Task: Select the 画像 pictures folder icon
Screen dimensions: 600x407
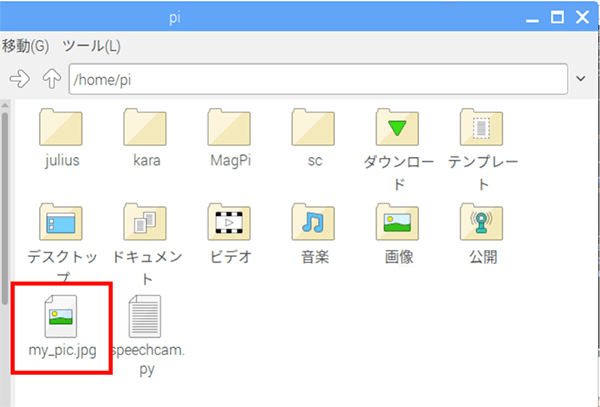Action: pyautogui.click(x=398, y=222)
